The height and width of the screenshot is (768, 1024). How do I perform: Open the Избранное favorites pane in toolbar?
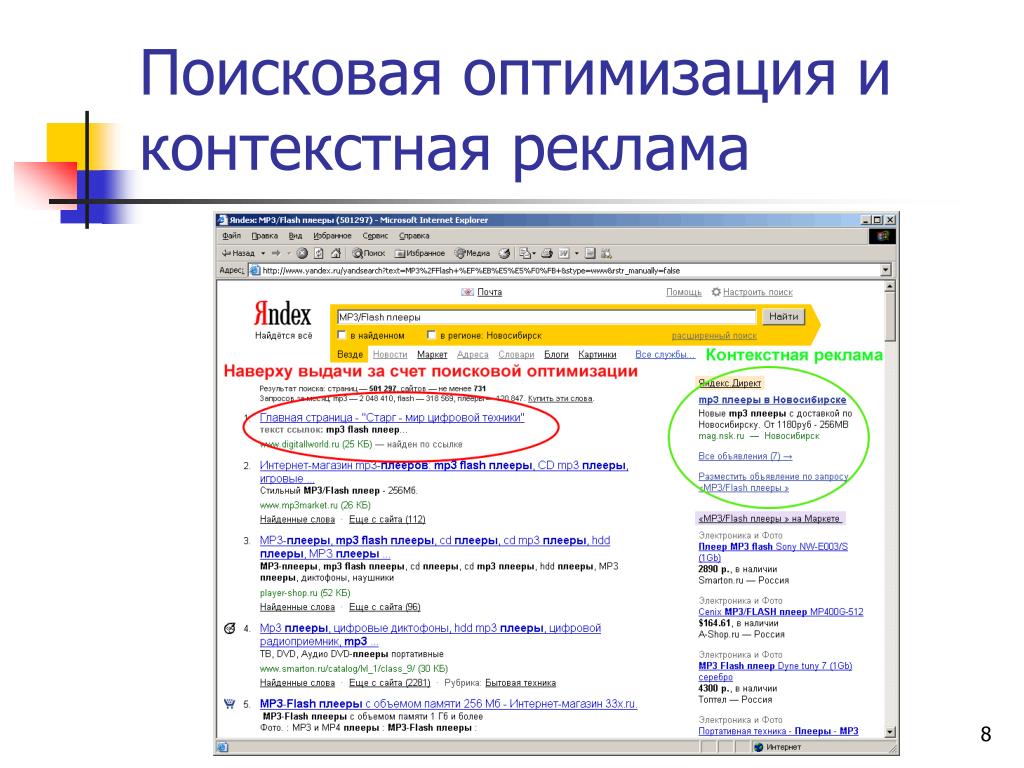(420, 253)
